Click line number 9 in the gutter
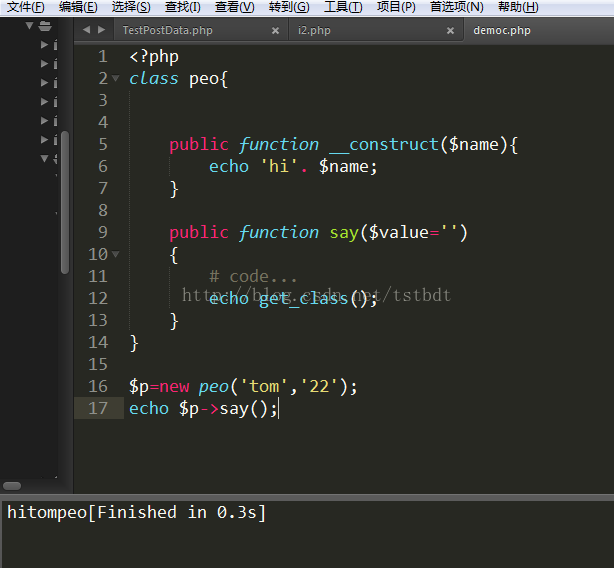Image resolution: width=614 pixels, height=568 pixels. point(103,232)
